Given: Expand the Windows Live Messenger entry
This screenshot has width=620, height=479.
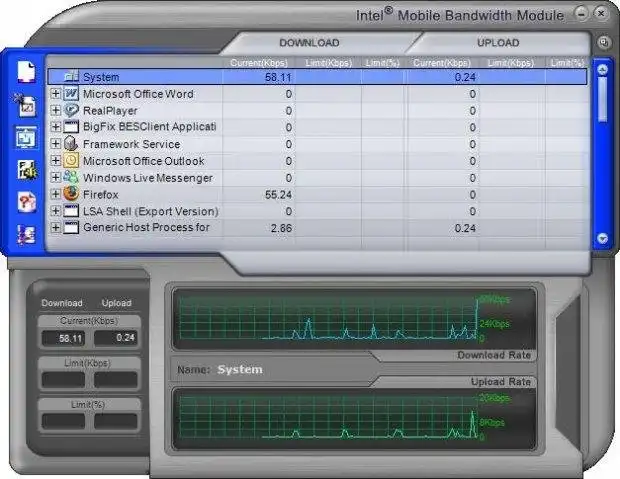Looking at the screenshot, I should click(56, 177).
